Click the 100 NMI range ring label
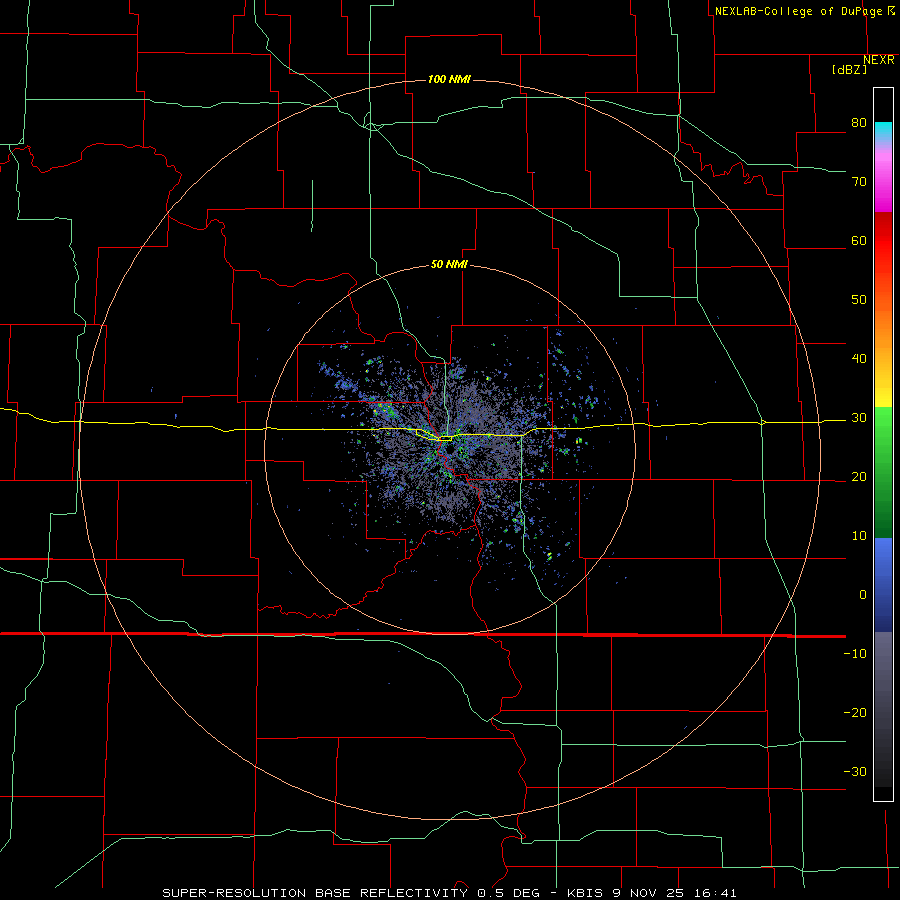Image resolution: width=900 pixels, height=900 pixels. (x=449, y=79)
